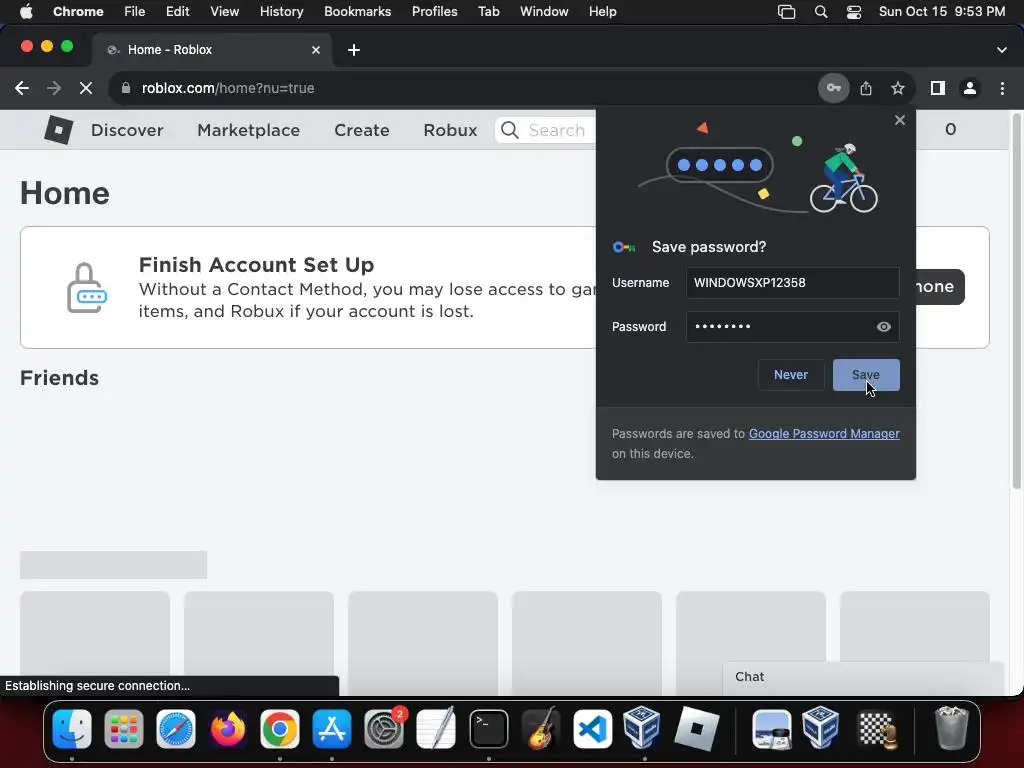Open the Chrome three-dot menu
The image size is (1024, 768).
[1002, 88]
